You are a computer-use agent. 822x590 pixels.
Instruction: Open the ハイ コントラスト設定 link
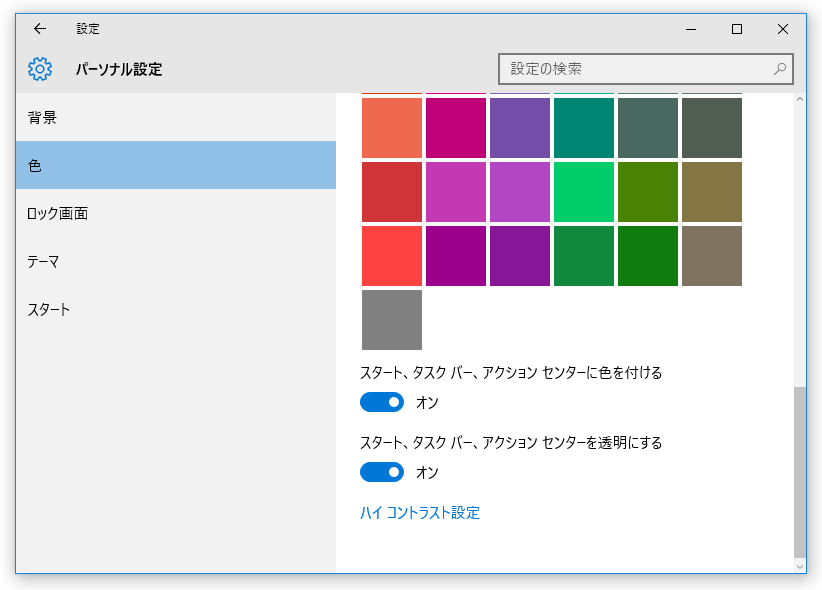pos(420,512)
